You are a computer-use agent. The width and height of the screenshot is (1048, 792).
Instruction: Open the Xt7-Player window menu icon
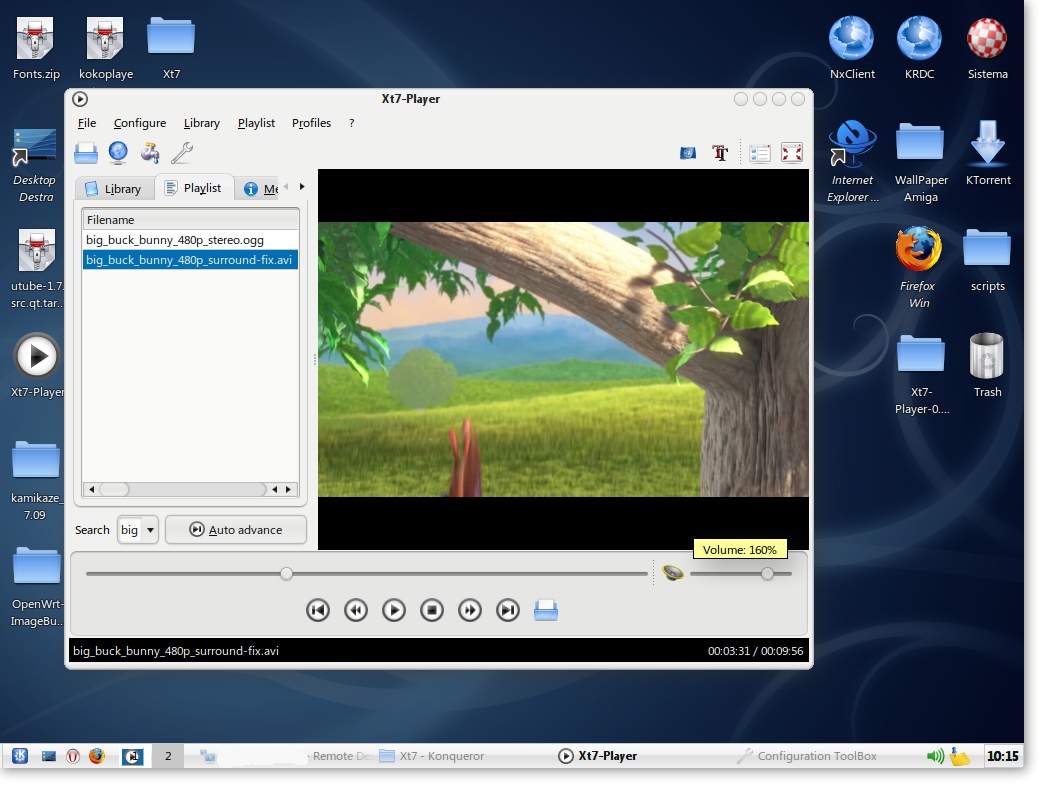click(x=80, y=99)
